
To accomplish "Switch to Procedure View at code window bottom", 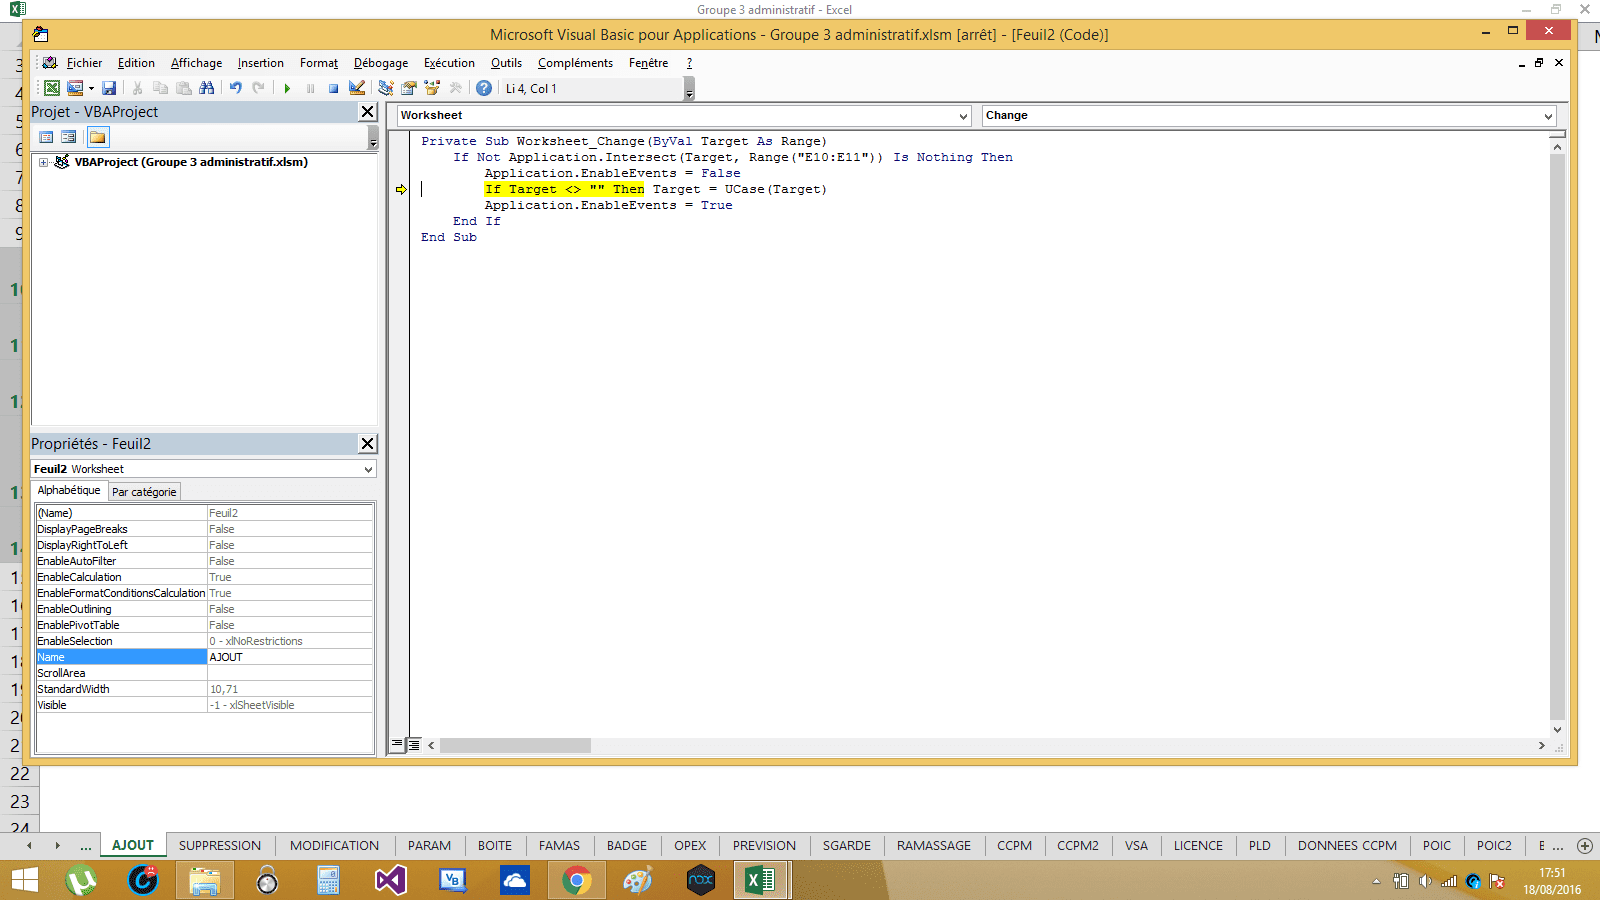I will pyautogui.click(x=398, y=745).
